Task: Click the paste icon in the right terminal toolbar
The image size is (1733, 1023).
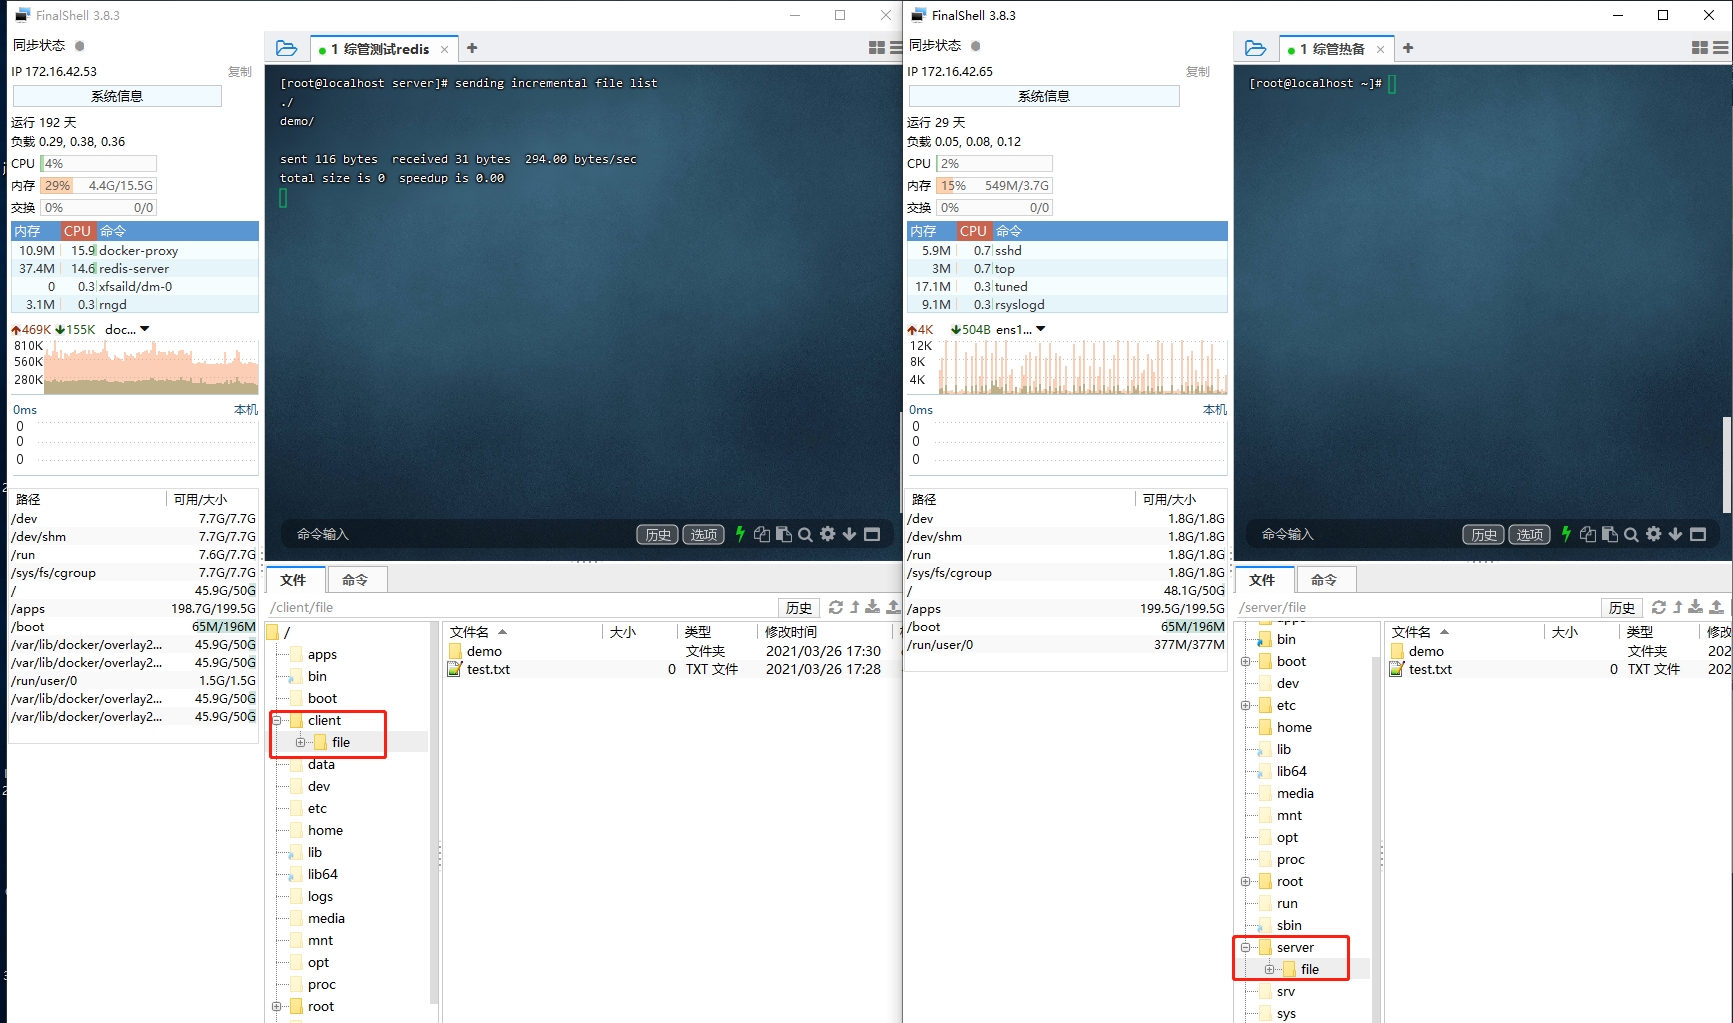Action: click(1610, 535)
